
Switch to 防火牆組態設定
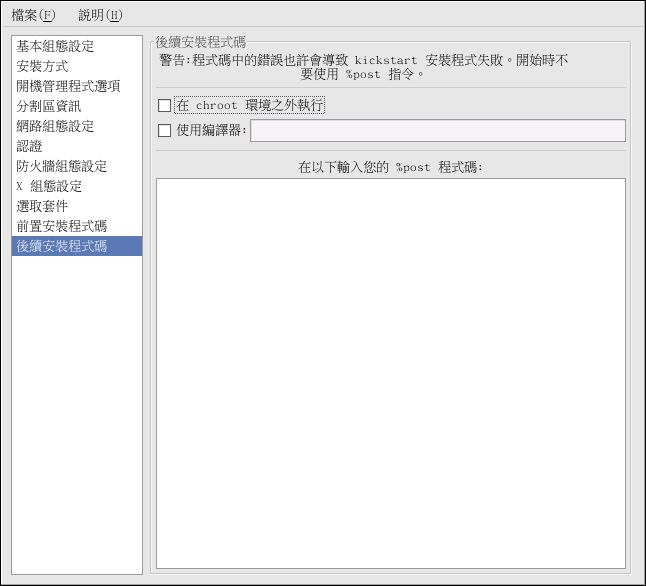[62, 166]
